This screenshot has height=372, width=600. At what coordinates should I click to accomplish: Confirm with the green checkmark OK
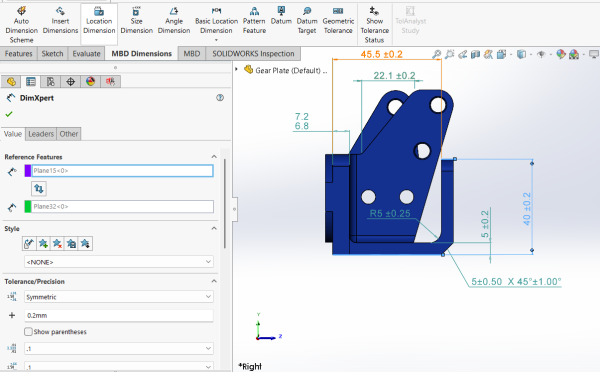9,114
